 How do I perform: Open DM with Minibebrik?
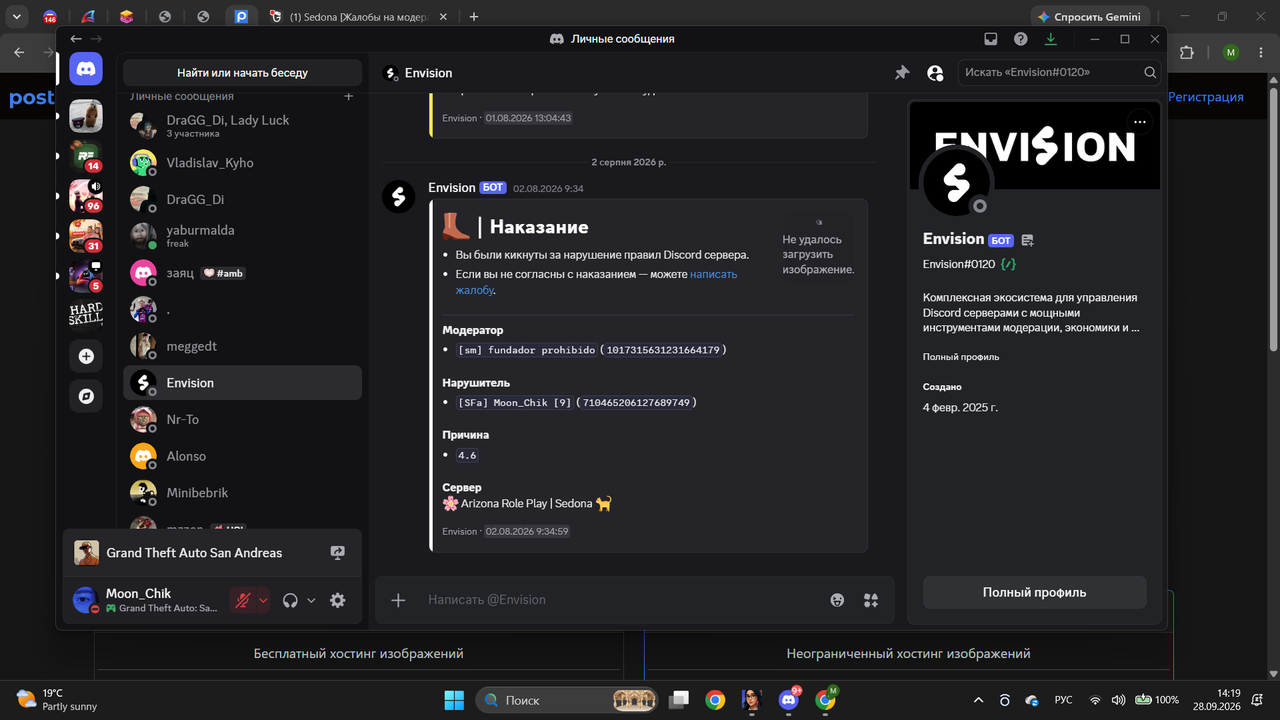[242, 493]
